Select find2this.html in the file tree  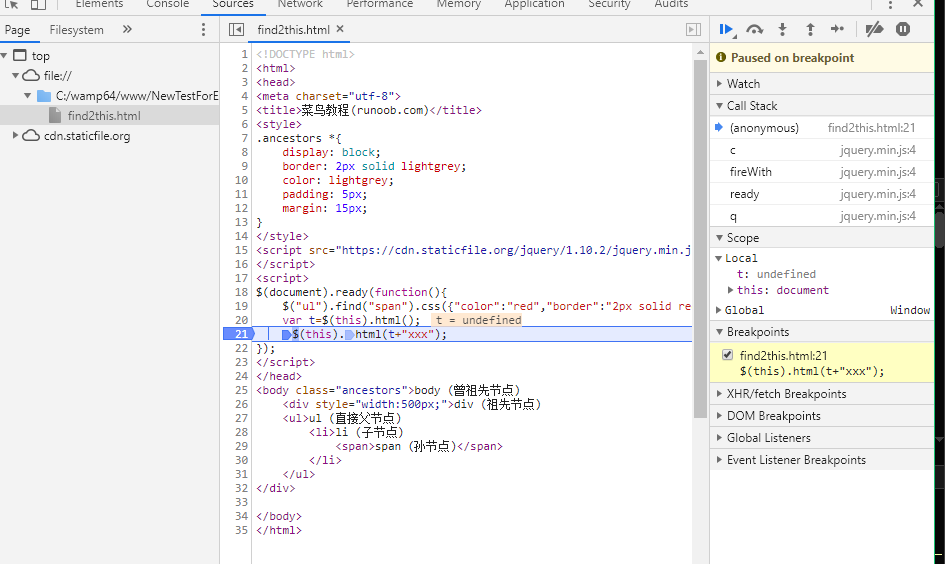pos(104,116)
